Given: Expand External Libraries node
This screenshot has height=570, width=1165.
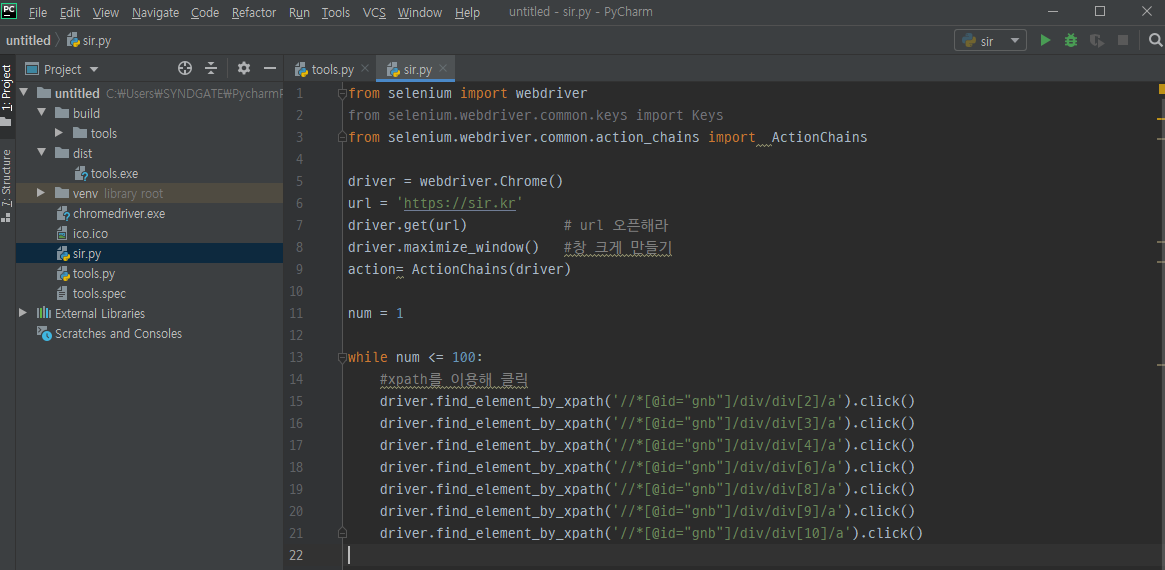Looking at the screenshot, I should (x=23, y=313).
